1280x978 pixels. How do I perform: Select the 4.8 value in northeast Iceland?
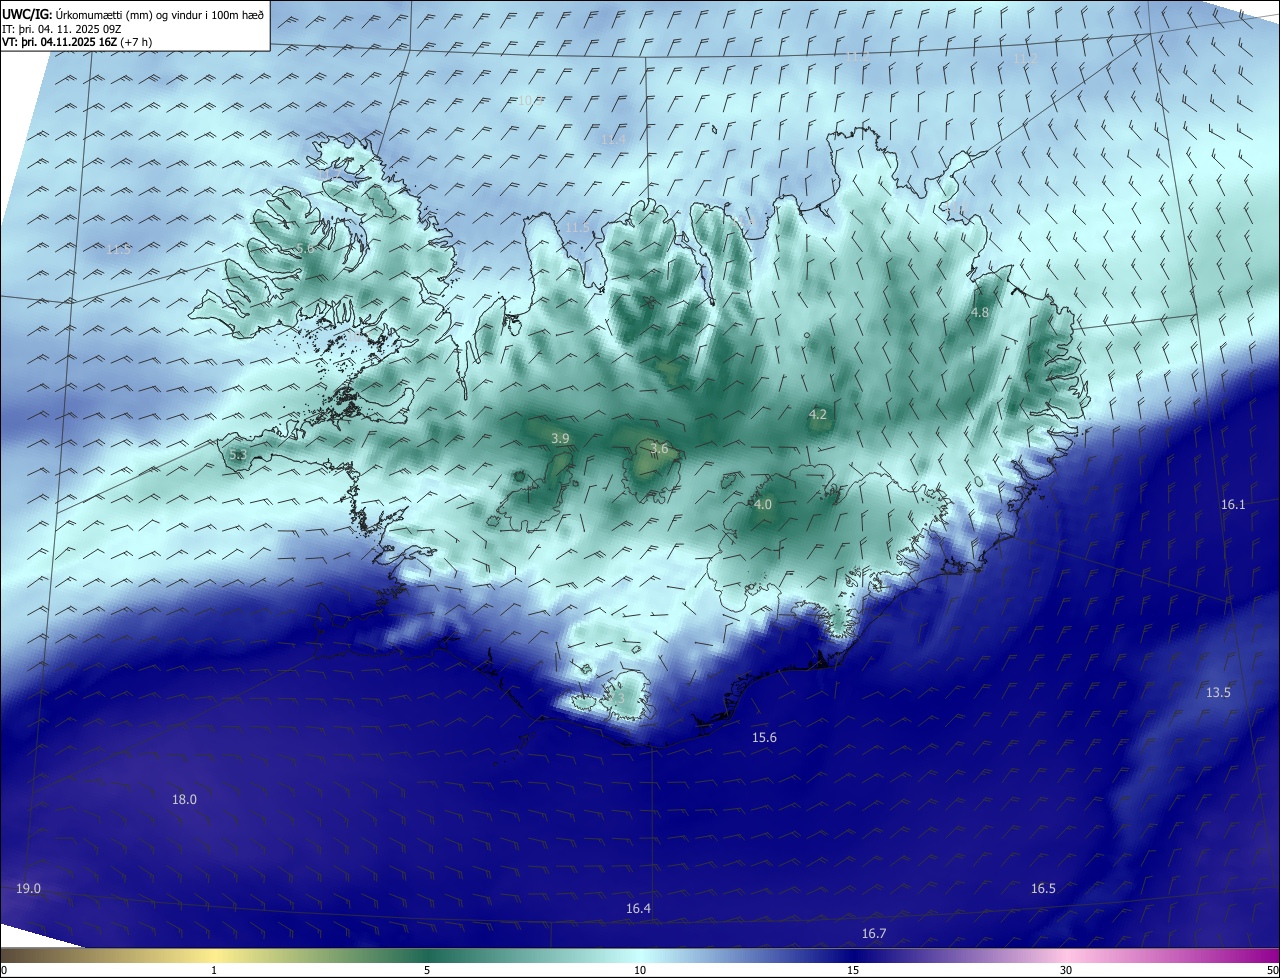click(x=980, y=312)
